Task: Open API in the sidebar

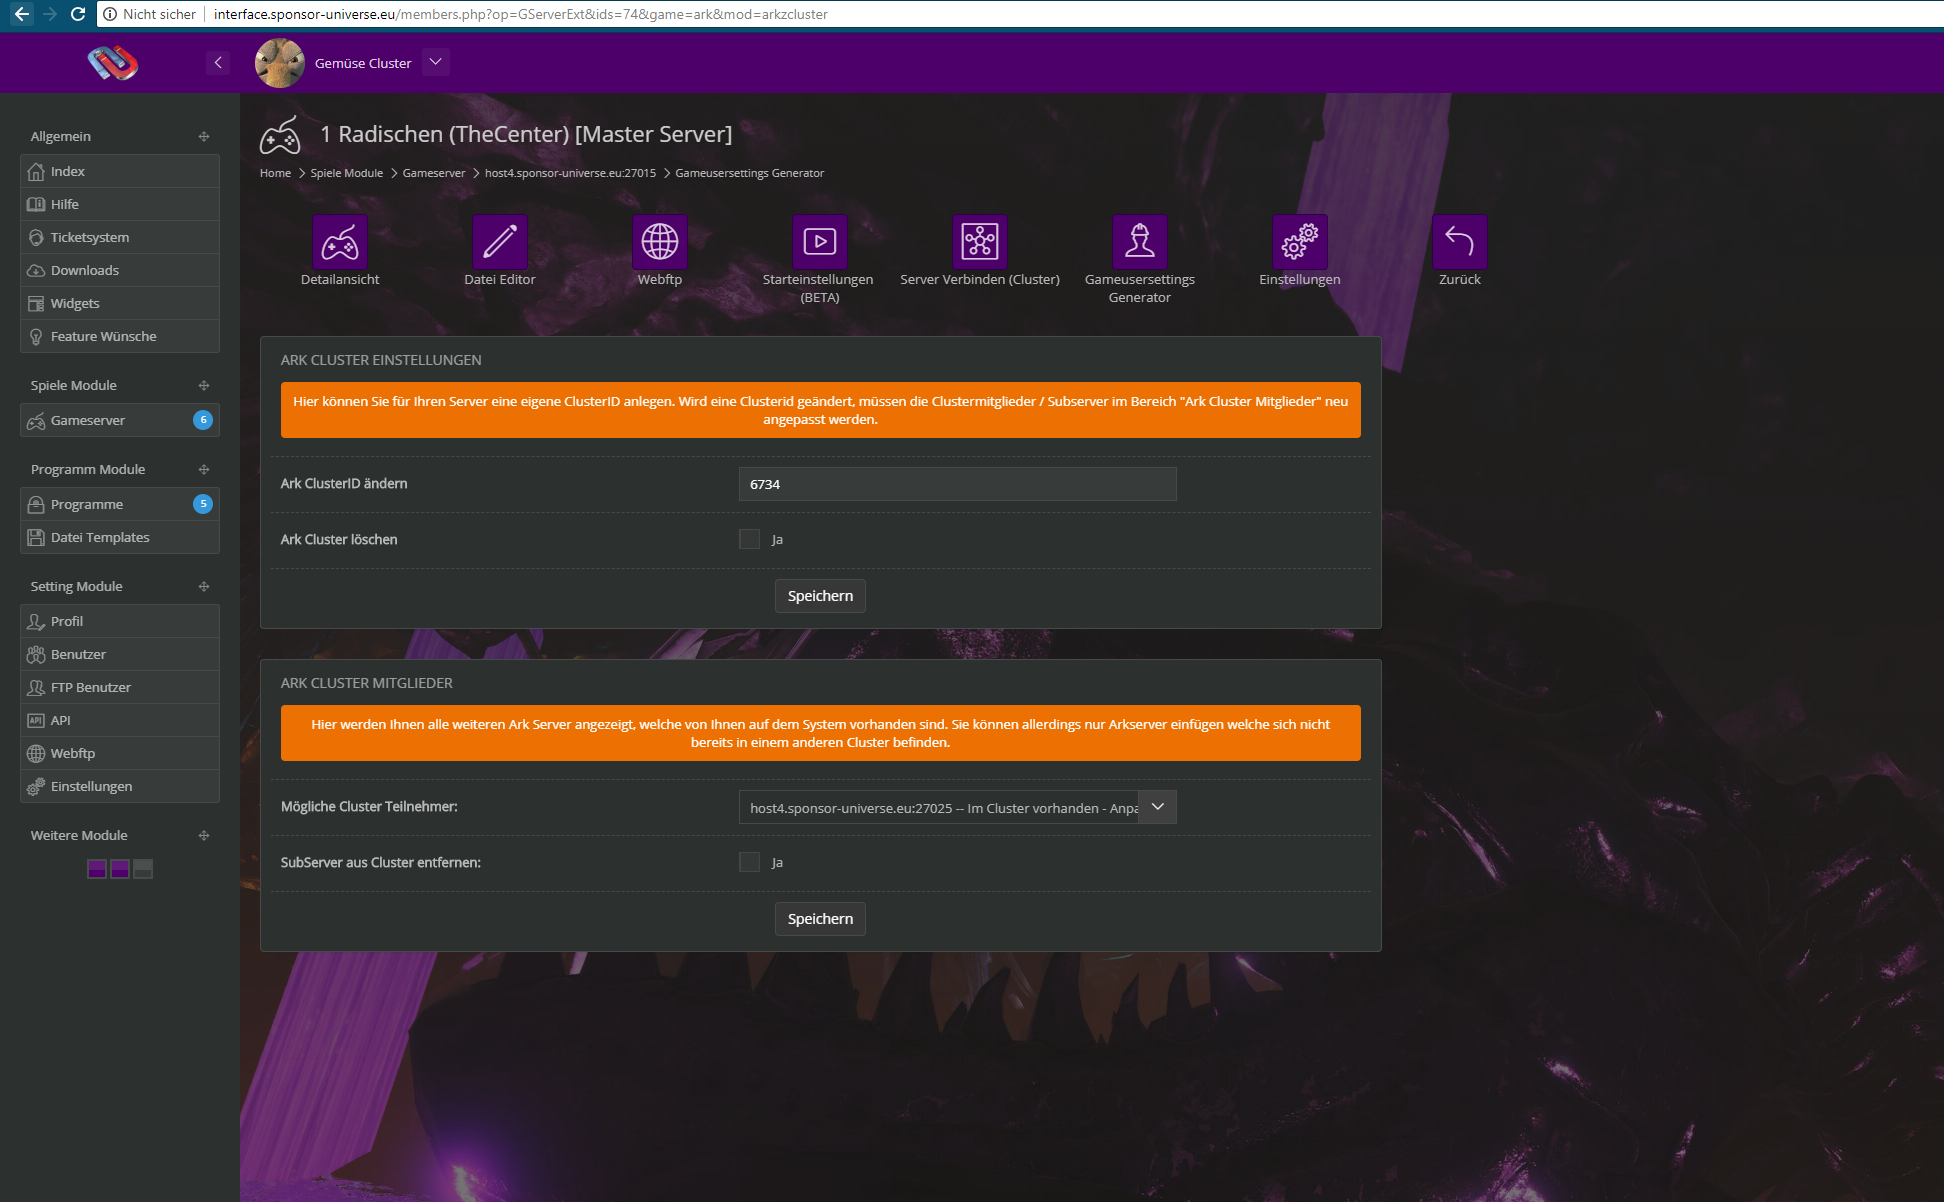Action: click(120, 720)
